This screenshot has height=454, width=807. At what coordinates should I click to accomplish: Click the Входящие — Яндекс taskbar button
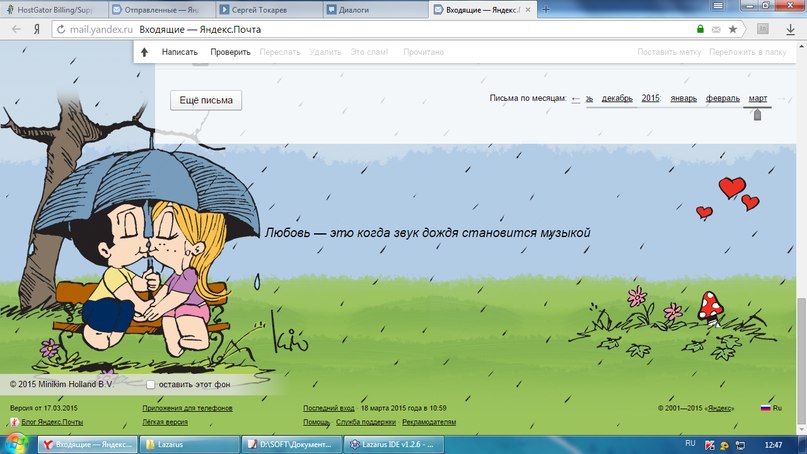[x=88, y=444]
